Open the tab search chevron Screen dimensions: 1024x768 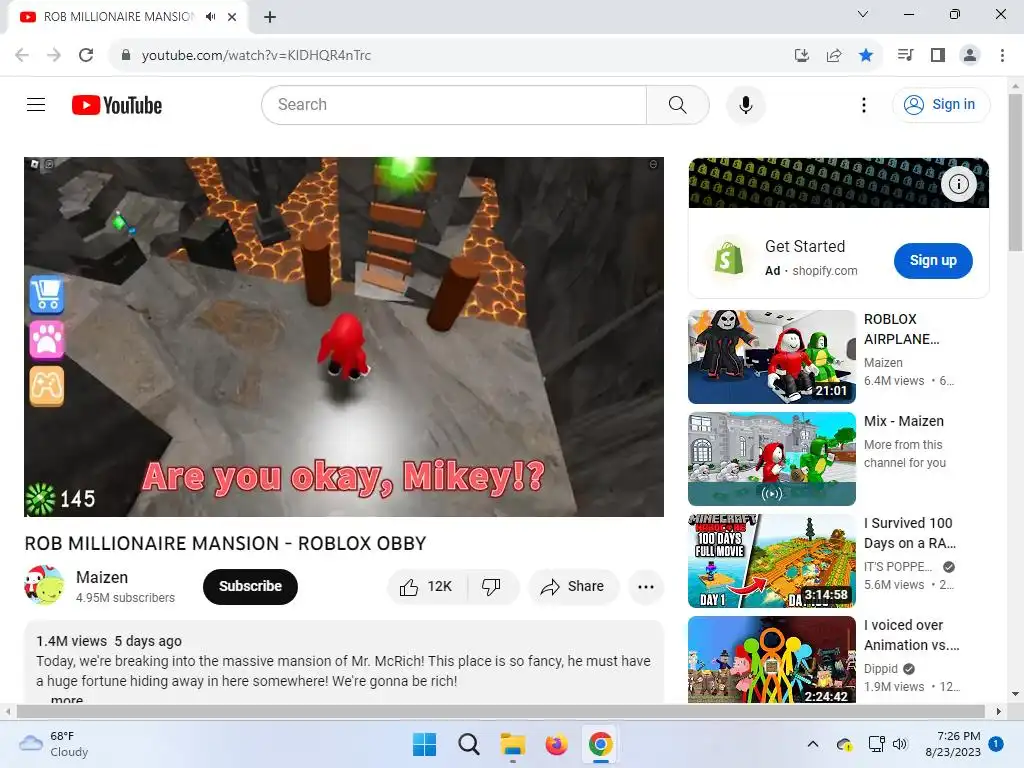pyautogui.click(x=863, y=14)
